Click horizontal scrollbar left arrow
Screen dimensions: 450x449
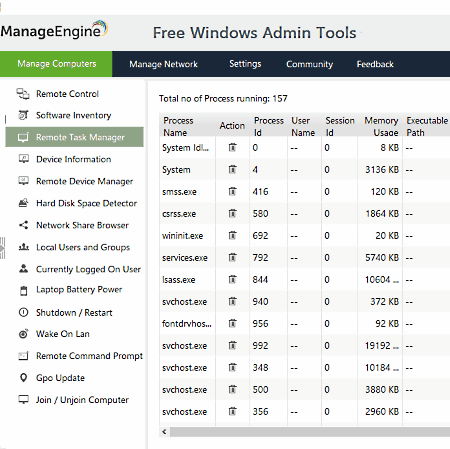click(x=164, y=432)
